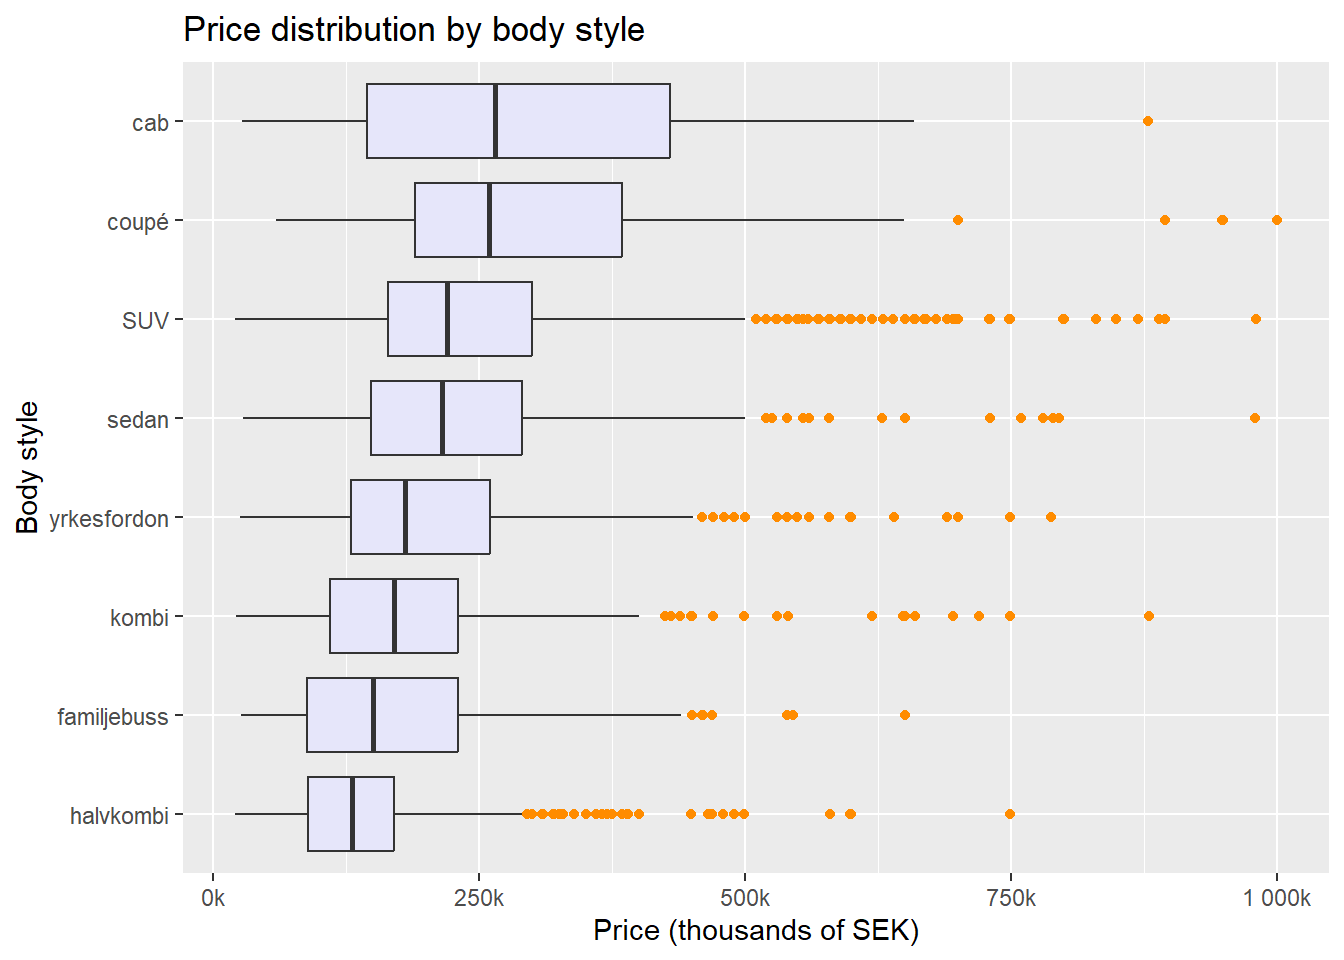Screen dimensions: 1344x960
Task: Click the Price (thousands of SEK) axis title
Action: (755, 931)
